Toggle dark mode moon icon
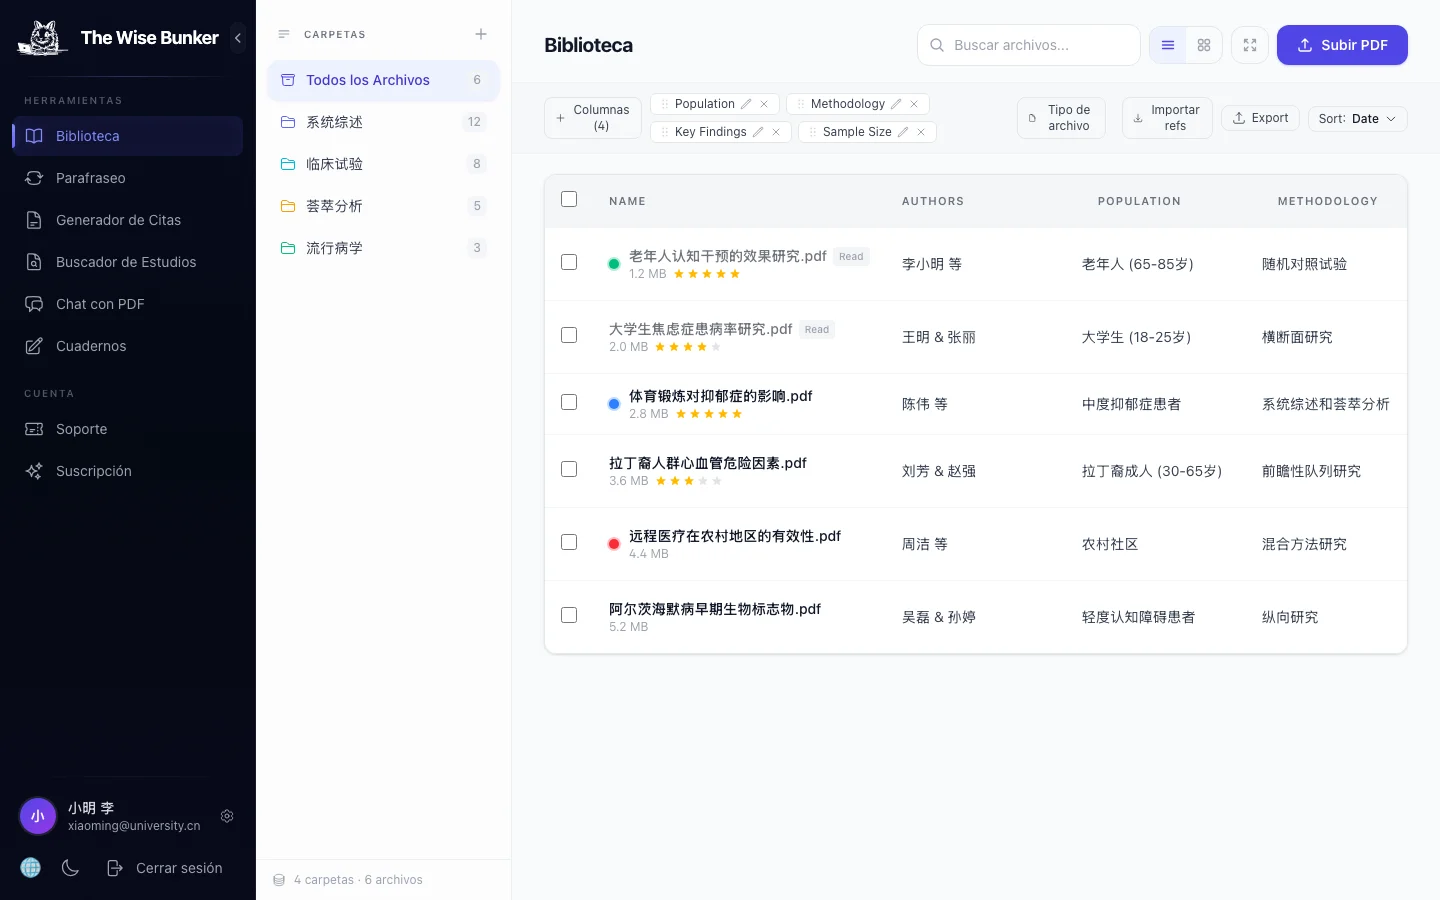 click(70, 868)
